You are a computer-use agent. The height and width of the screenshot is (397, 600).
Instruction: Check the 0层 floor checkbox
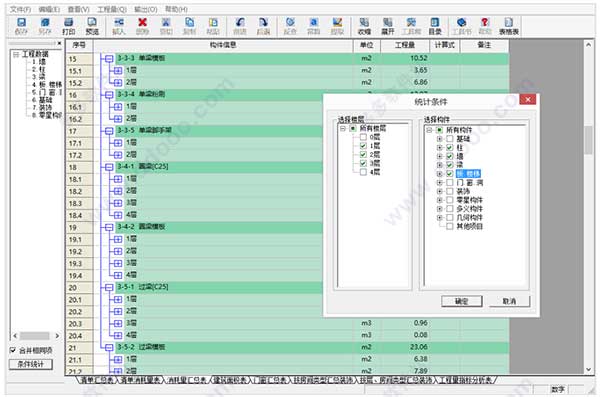[363, 137]
